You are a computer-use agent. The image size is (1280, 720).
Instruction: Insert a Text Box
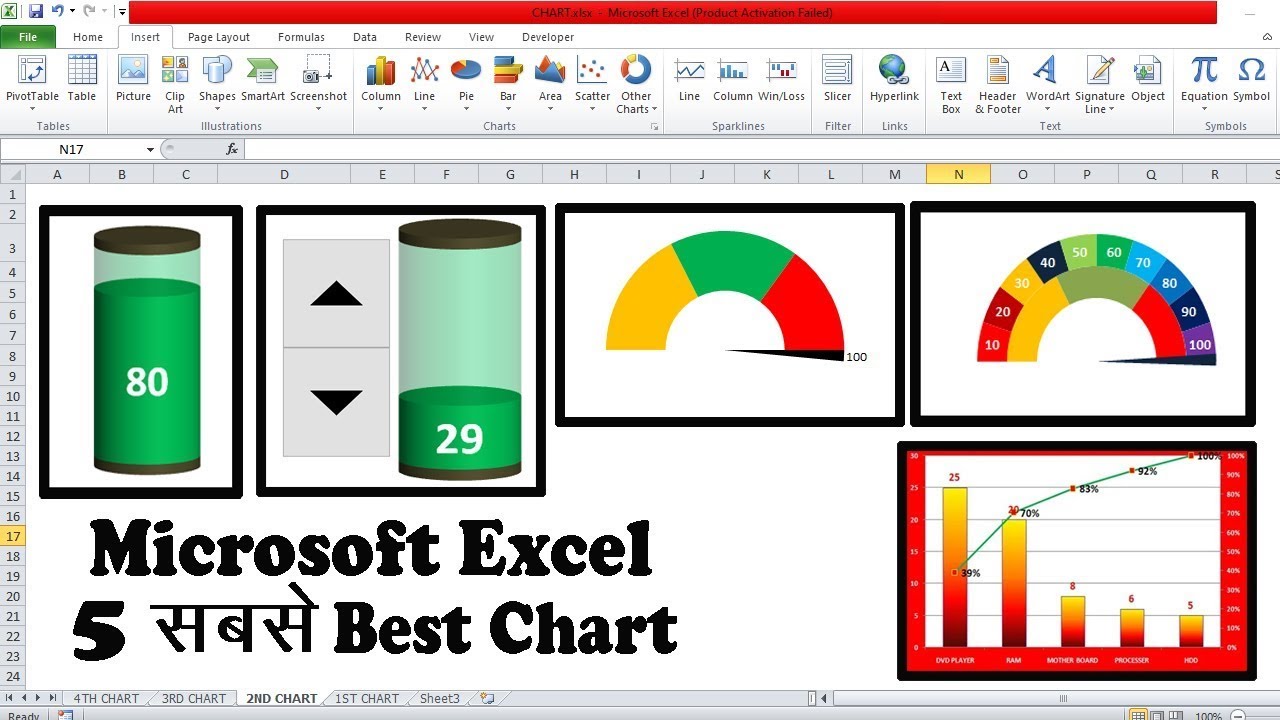coord(951,84)
